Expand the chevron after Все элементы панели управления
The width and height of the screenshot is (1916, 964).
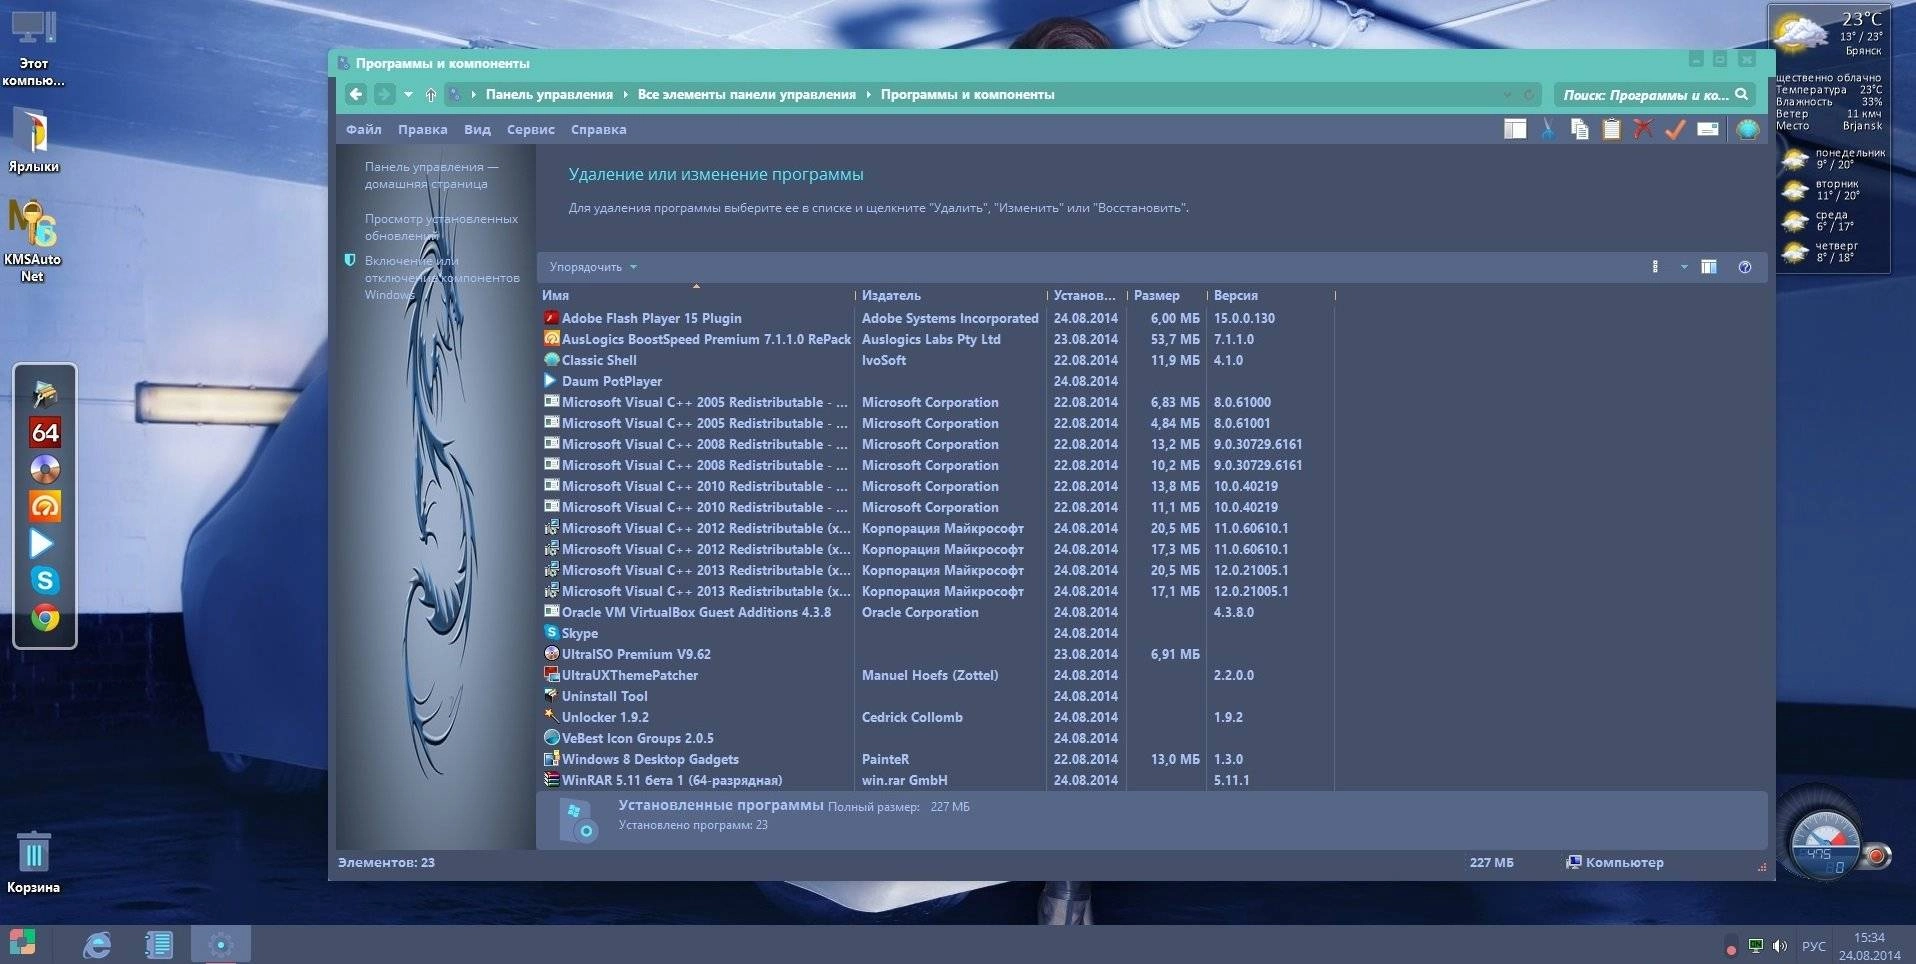click(x=868, y=95)
